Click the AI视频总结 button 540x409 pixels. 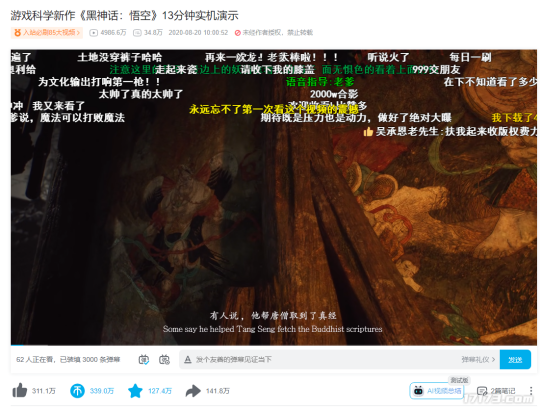pyautogui.click(x=437, y=391)
